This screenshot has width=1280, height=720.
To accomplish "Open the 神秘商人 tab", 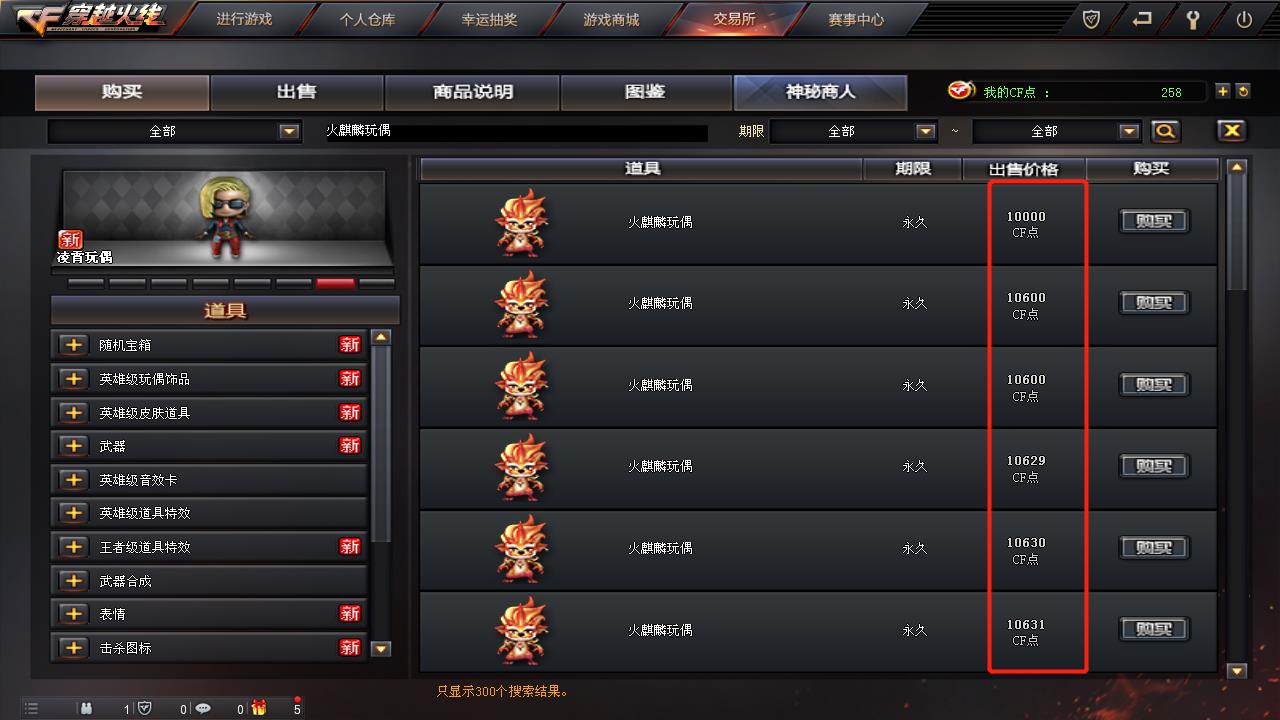I will point(820,92).
